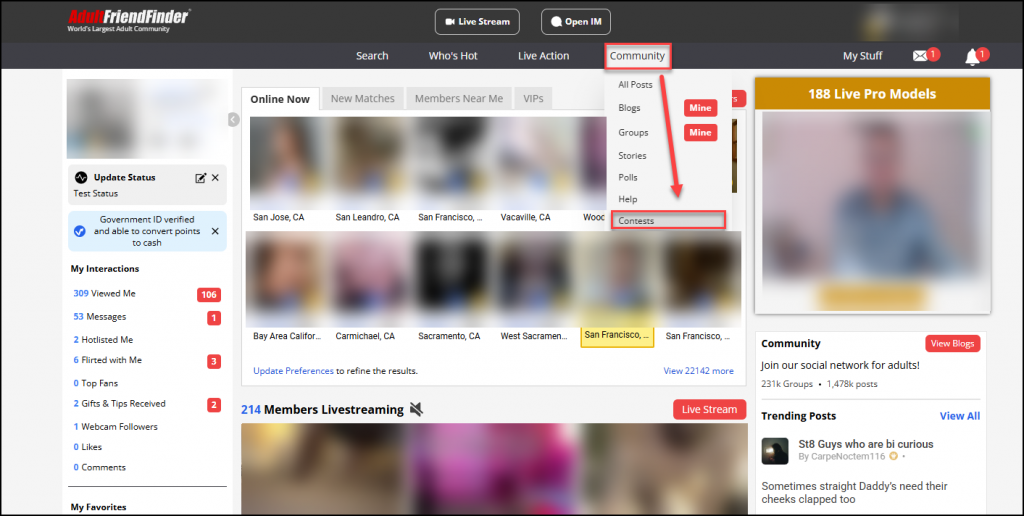
Task: Click the red Live Stream button near Livestreaming
Action: click(709, 410)
